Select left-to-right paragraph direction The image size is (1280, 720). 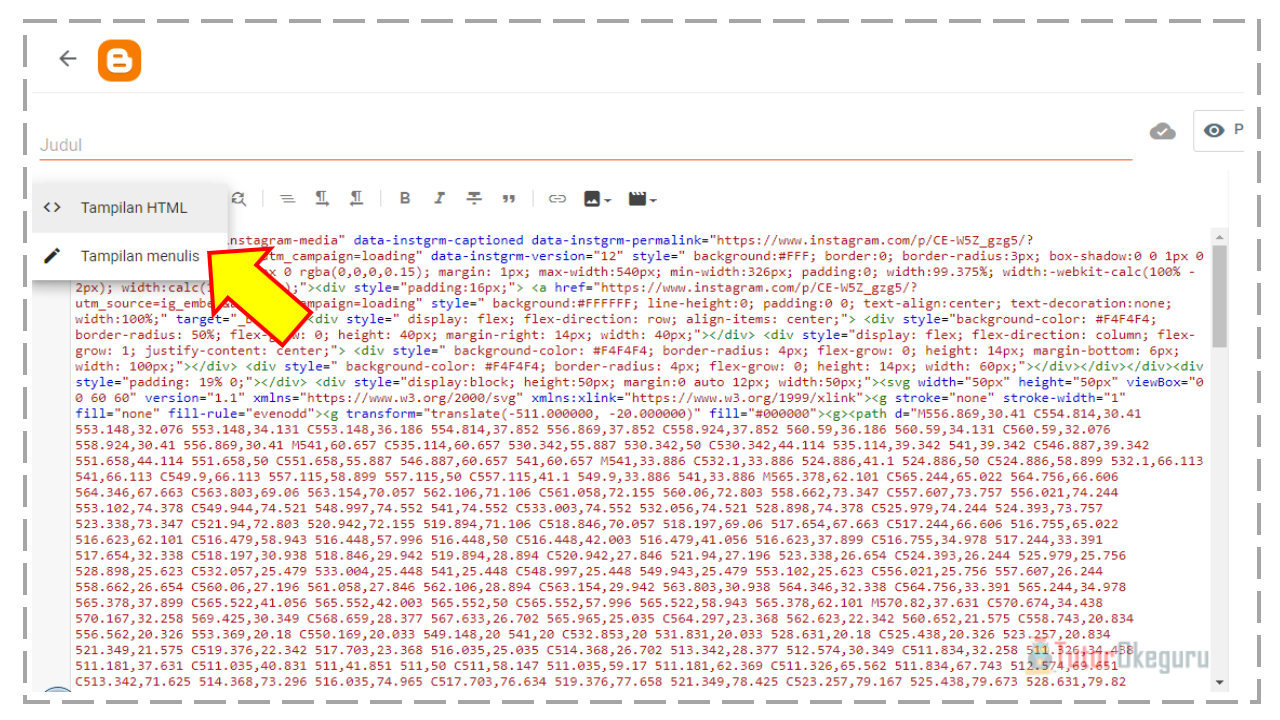coord(322,198)
